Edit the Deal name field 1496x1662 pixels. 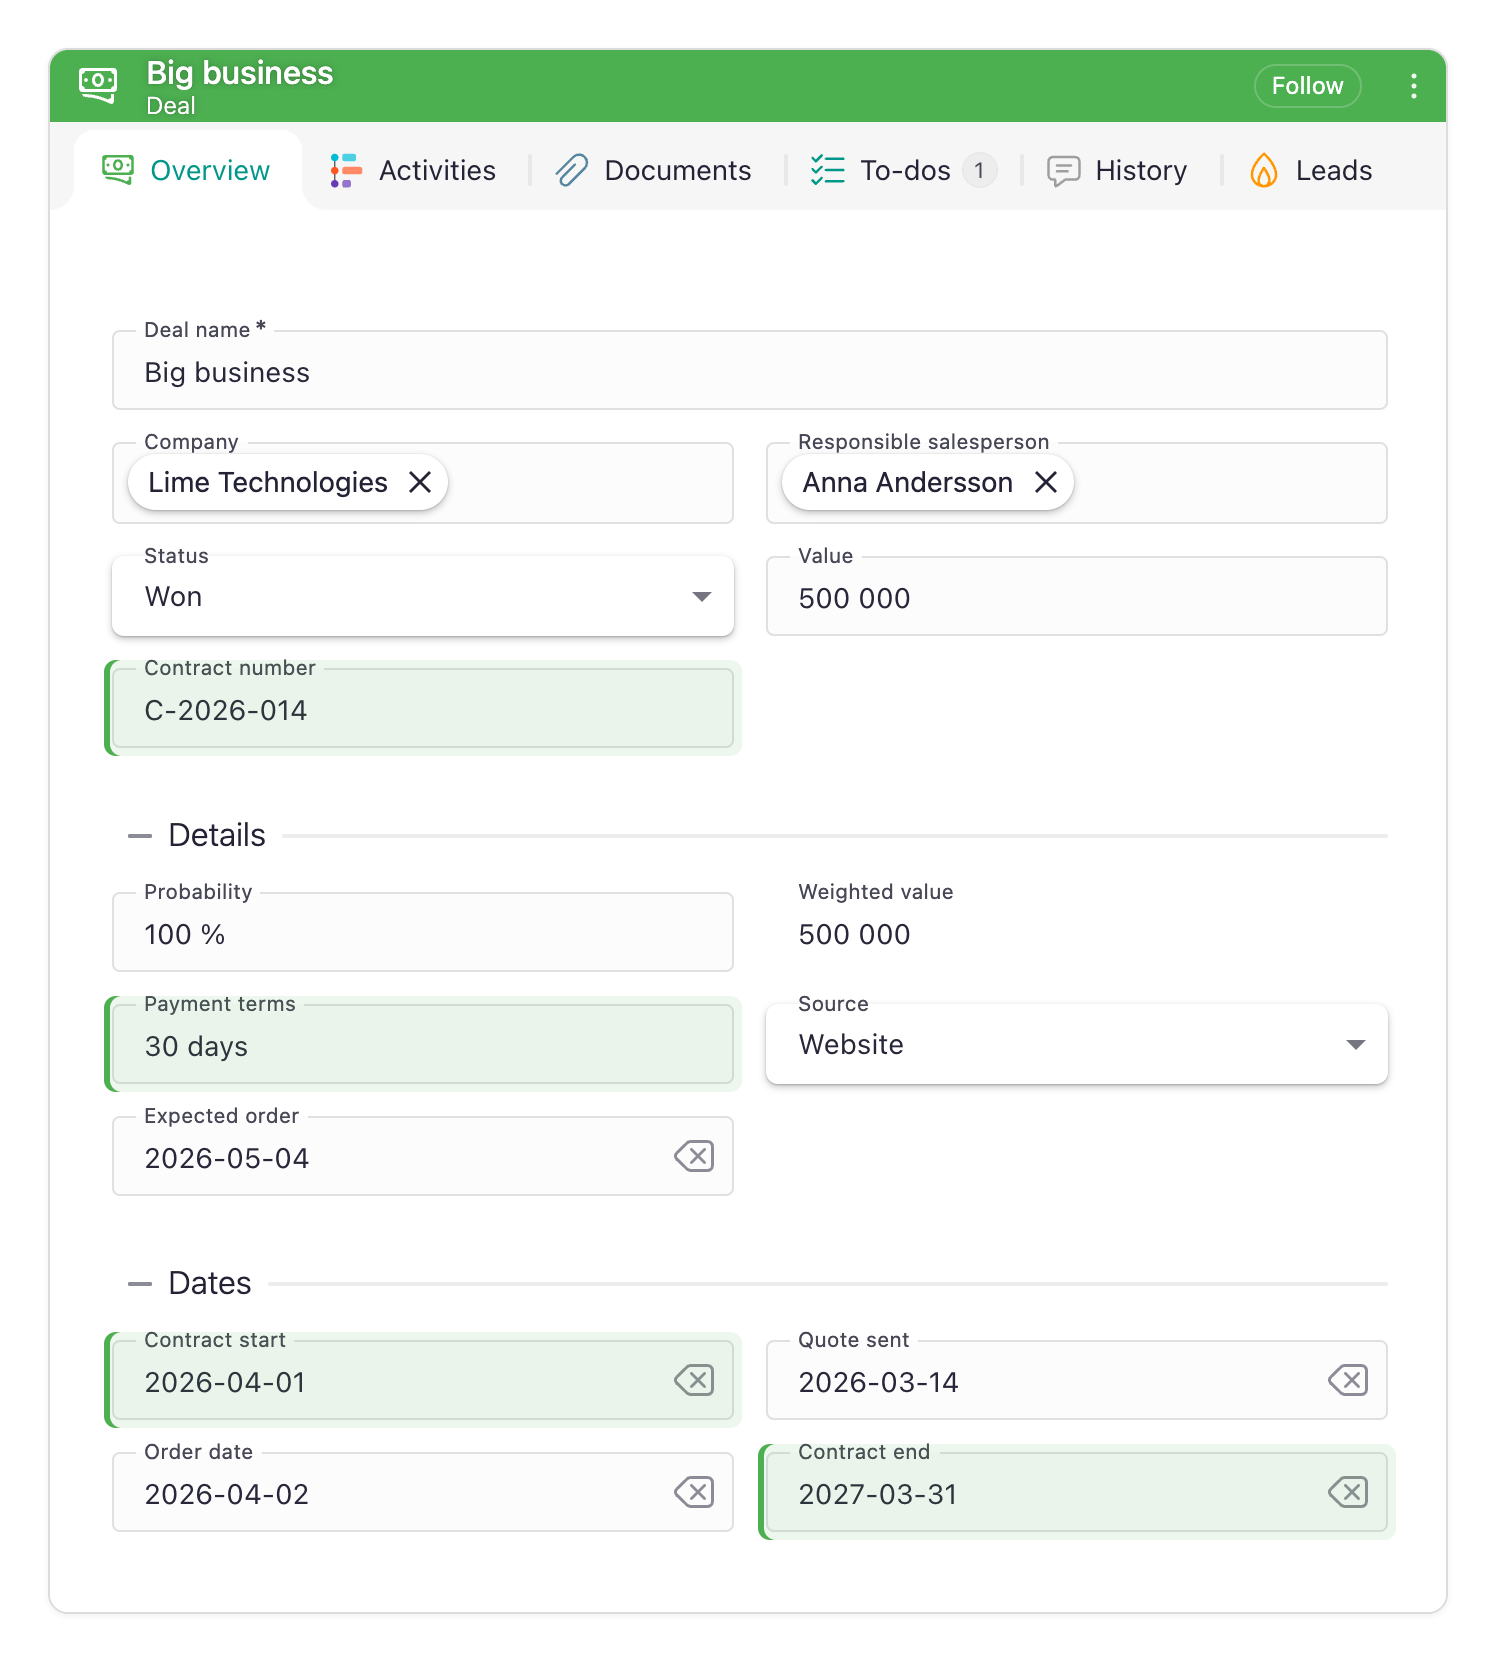(x=750, y=370)
